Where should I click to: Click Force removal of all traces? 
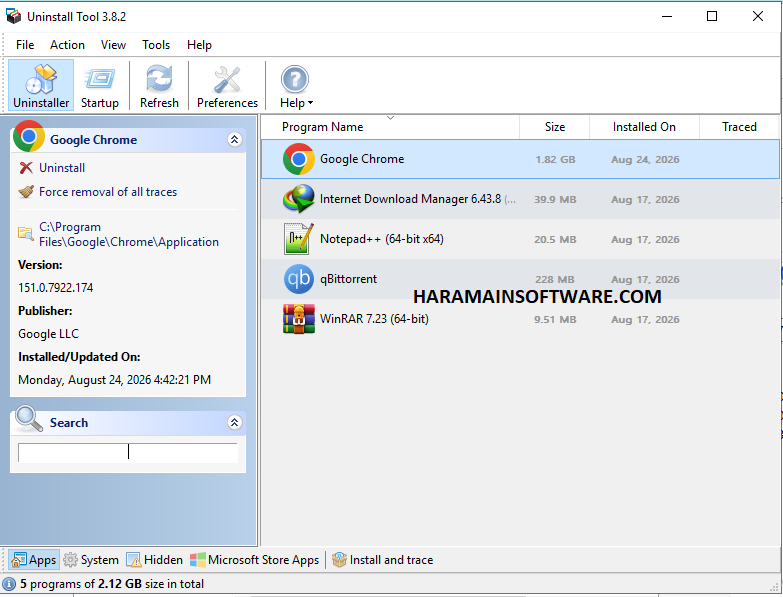coord(108,192)
